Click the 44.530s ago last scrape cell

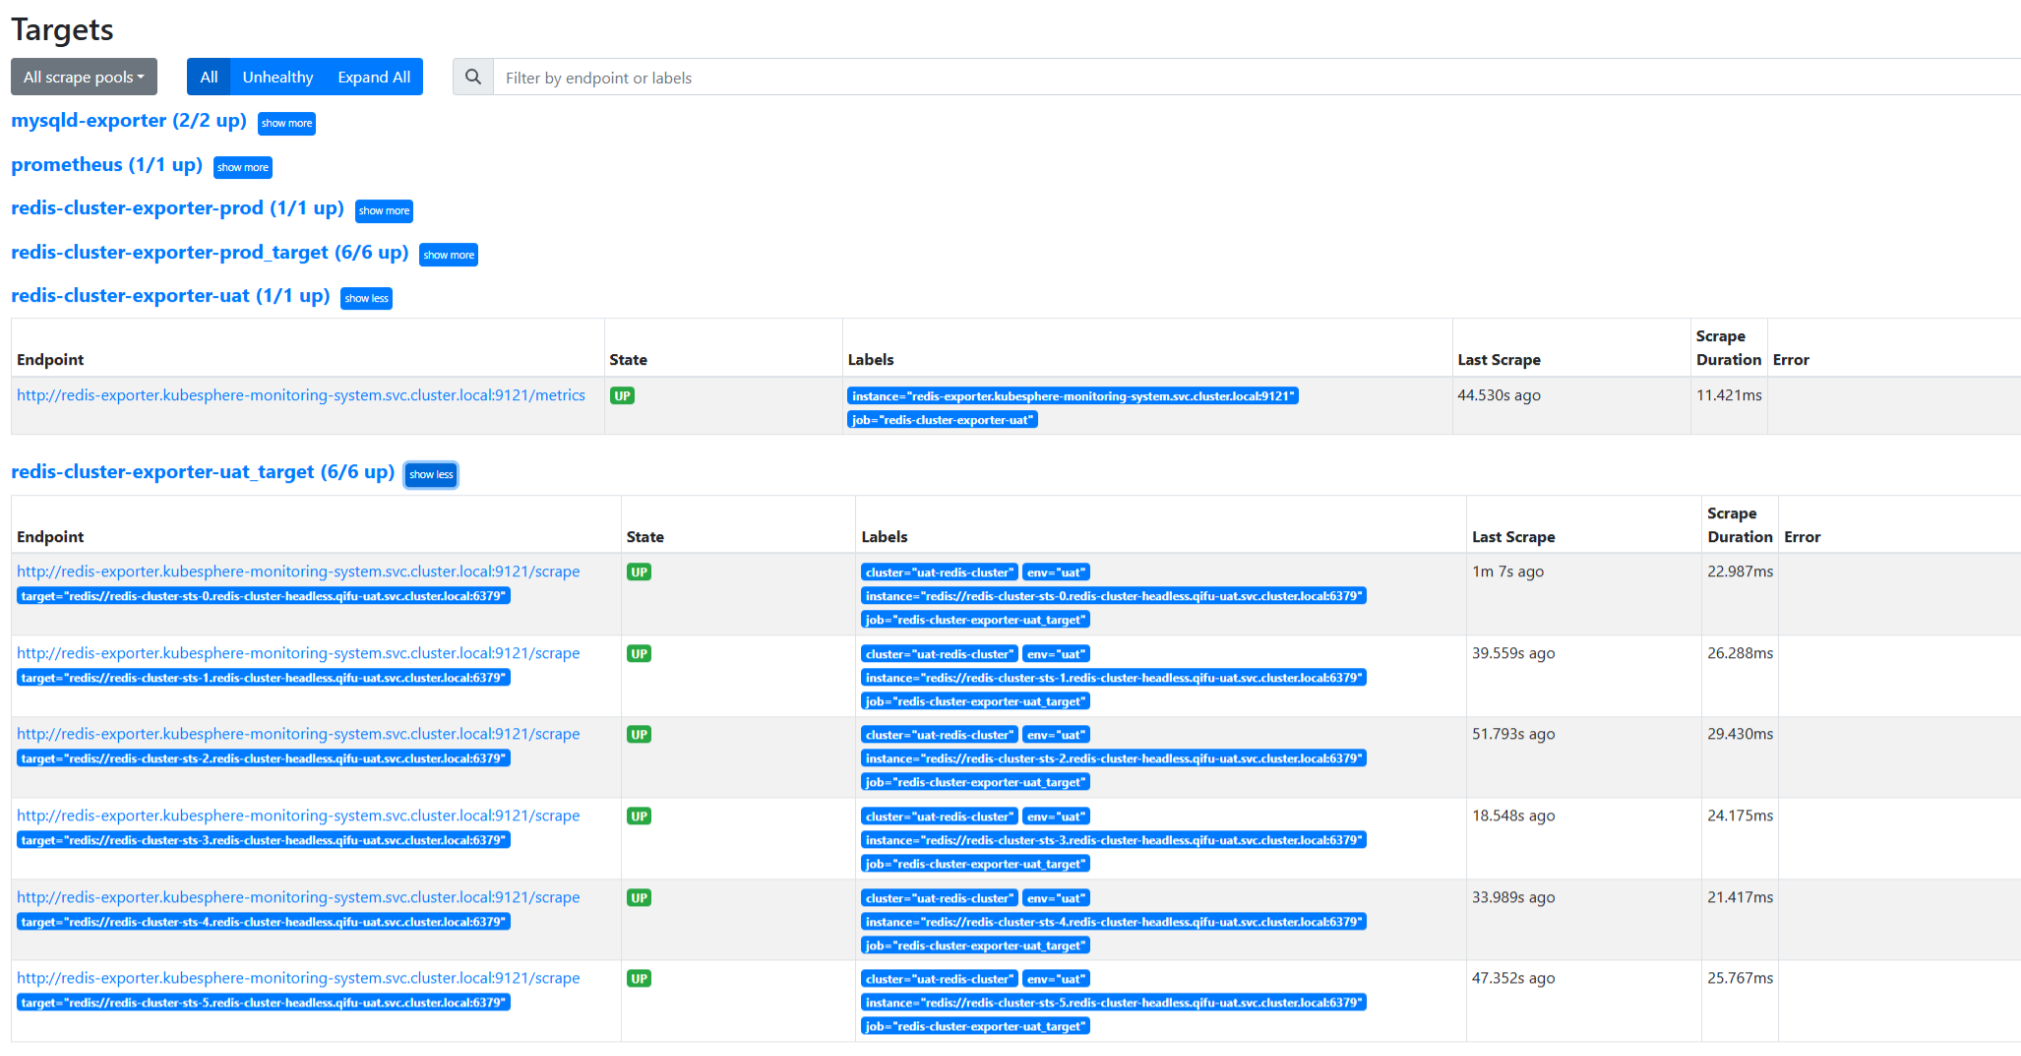coord(1499,395)
